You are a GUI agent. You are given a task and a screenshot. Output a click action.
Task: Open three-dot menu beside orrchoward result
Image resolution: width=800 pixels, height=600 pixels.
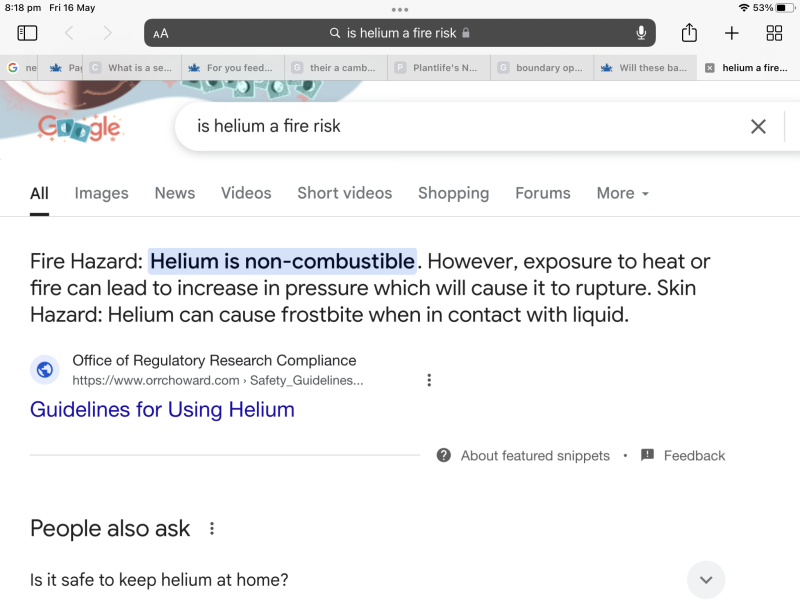pyautogui.click(x=429, y=380)
